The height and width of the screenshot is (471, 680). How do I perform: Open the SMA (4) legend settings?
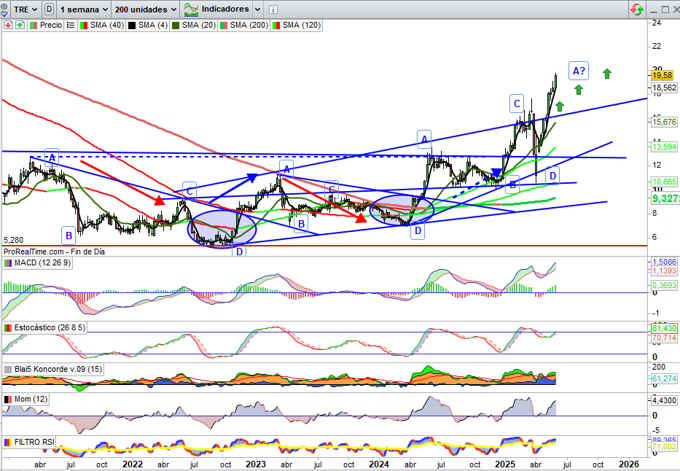tap(153, 26)
